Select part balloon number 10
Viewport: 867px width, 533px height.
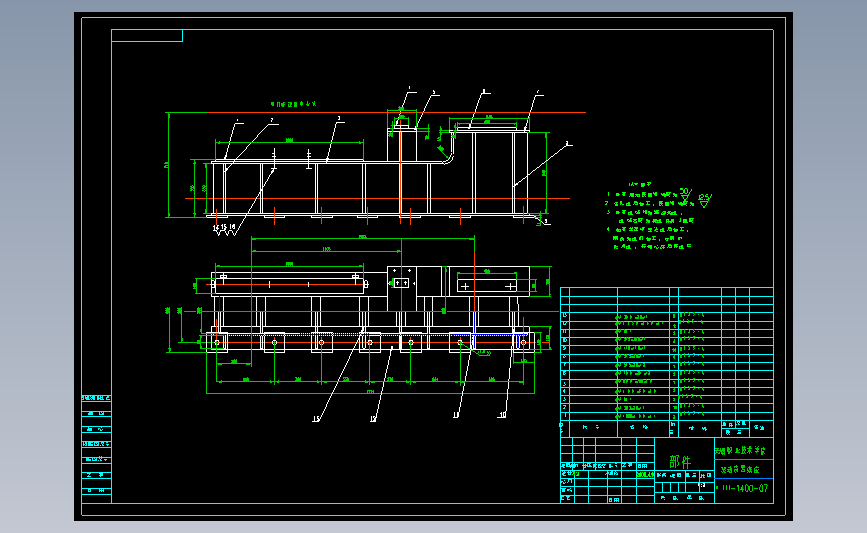[x=503, y=415]
